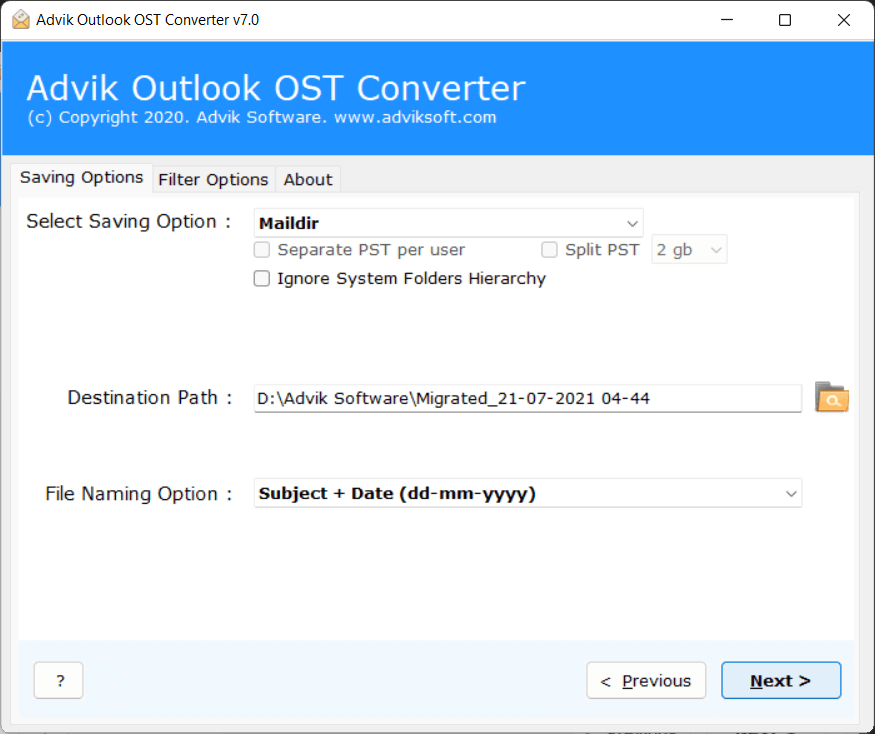Close the Advik Outlook OST Converter window
The width and height of the screenshot is (875, 734).
point(844,20)
